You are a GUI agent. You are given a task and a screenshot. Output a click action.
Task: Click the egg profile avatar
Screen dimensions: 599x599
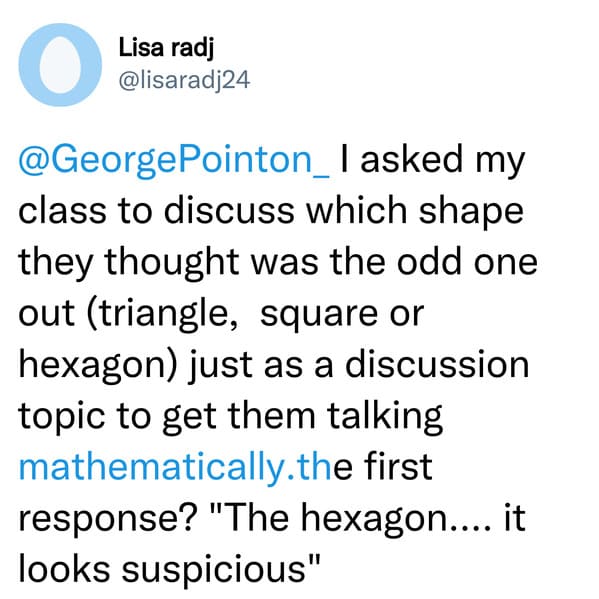(x=60, y=65)
